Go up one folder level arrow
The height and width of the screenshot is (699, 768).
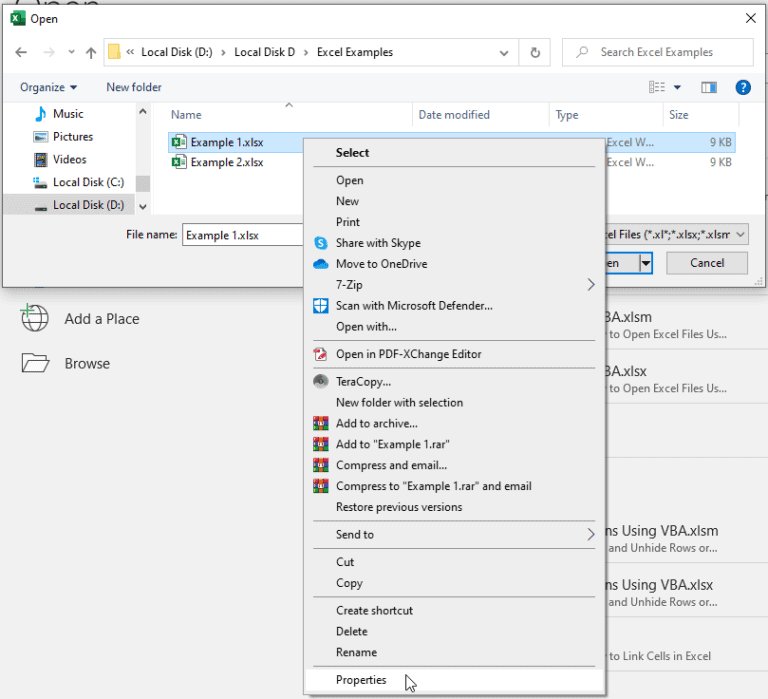point(91,52)
